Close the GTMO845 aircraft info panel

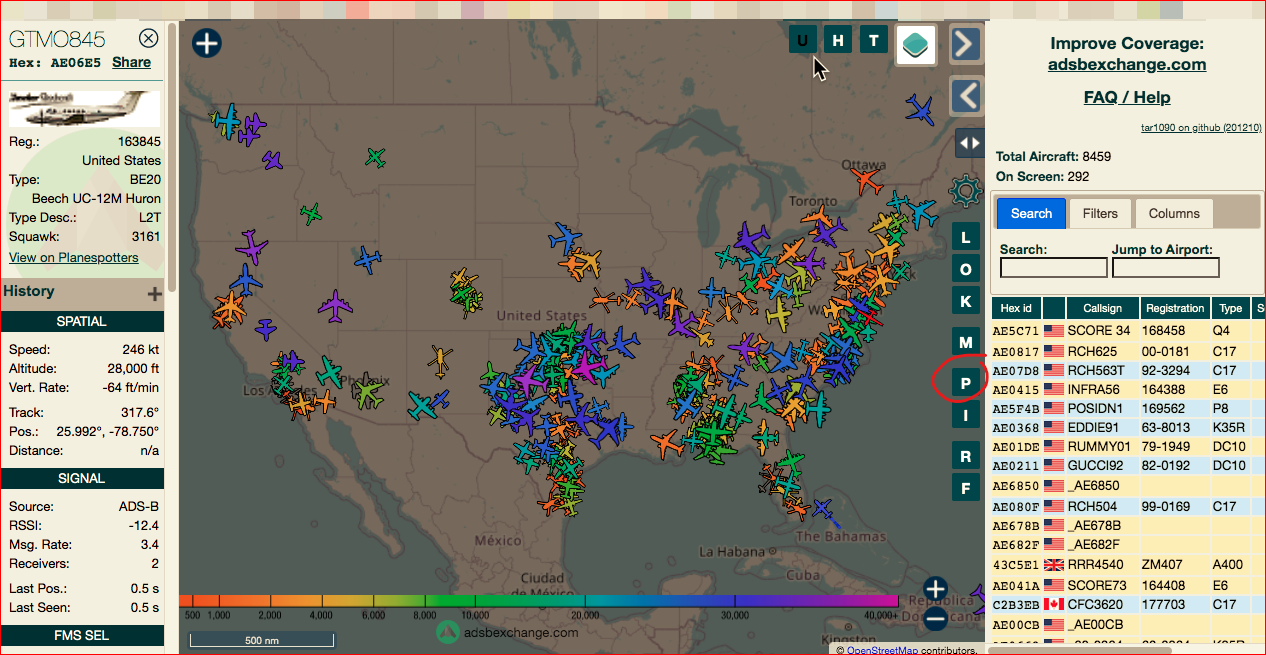148,39
